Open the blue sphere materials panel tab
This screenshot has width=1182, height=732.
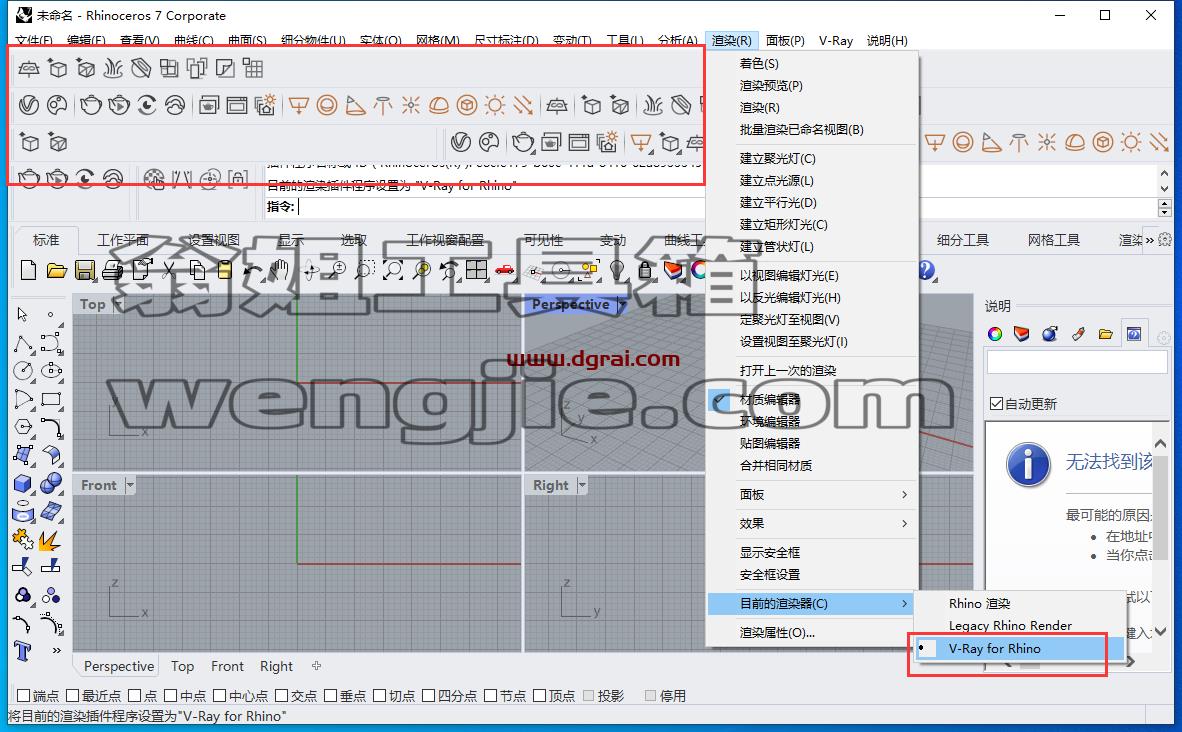[x=1049, y=334]
